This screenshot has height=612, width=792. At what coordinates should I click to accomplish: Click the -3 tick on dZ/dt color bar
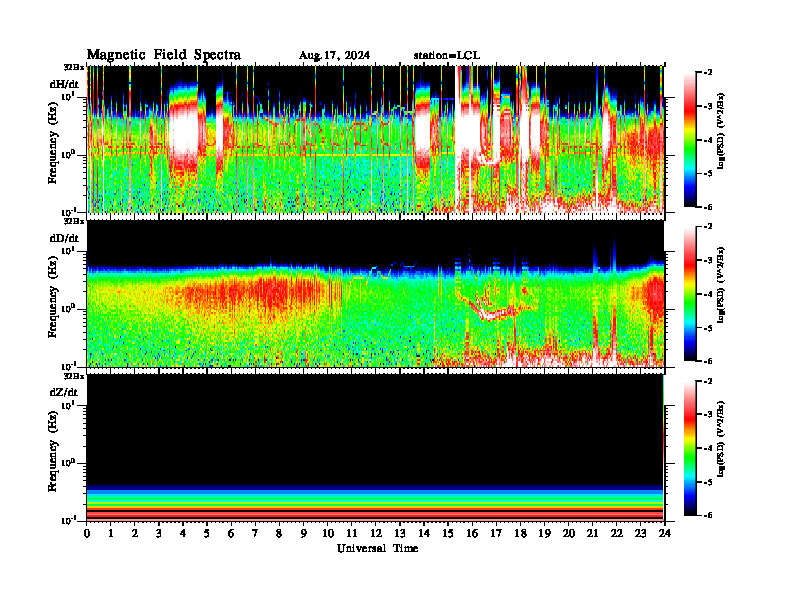[708, 415]
